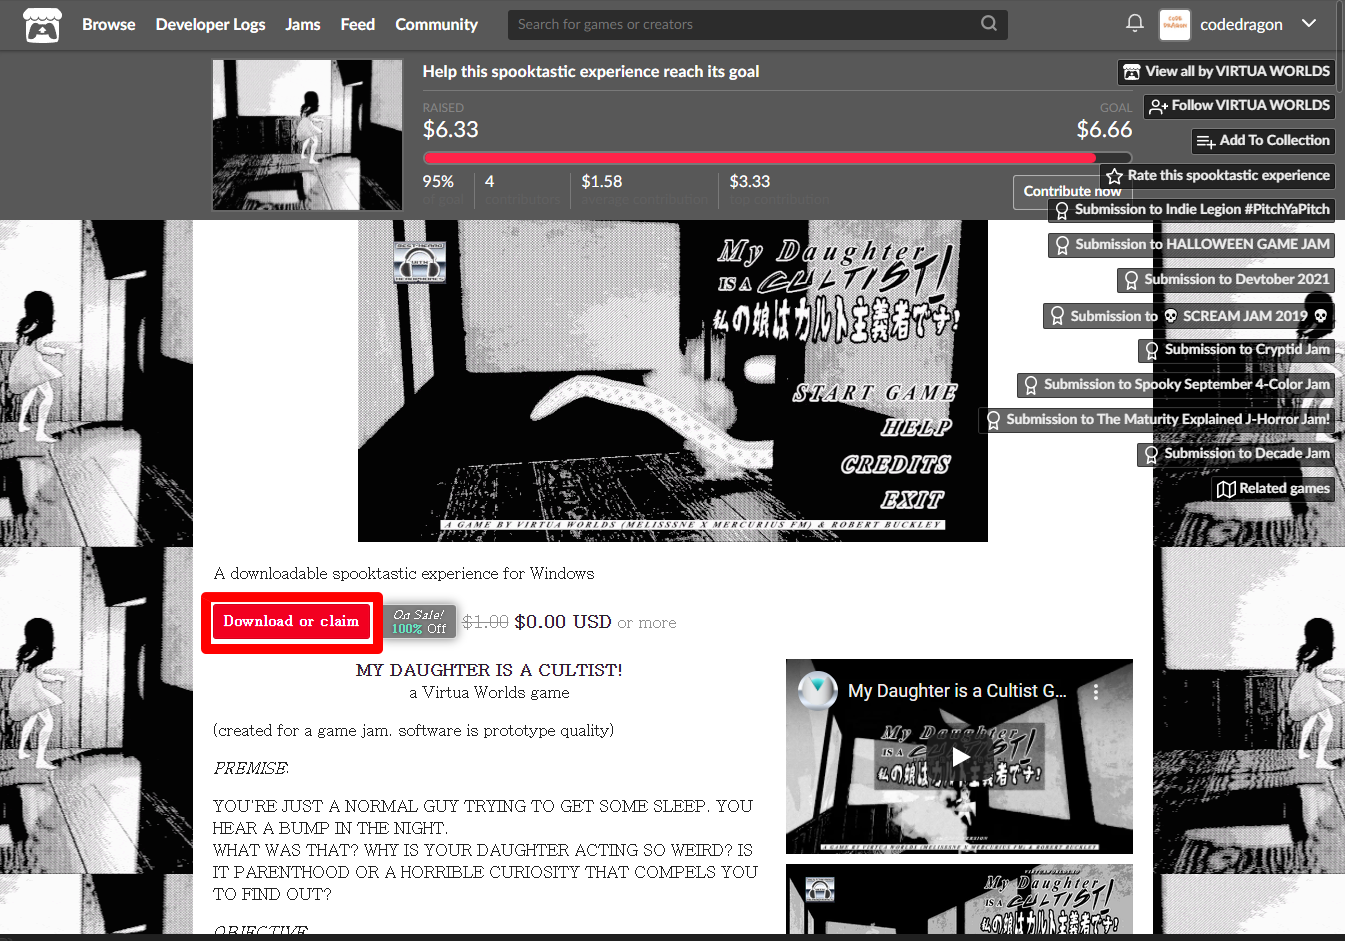
Task: Open the codedragon avatar image
Action: click(x=1174, y=25)
